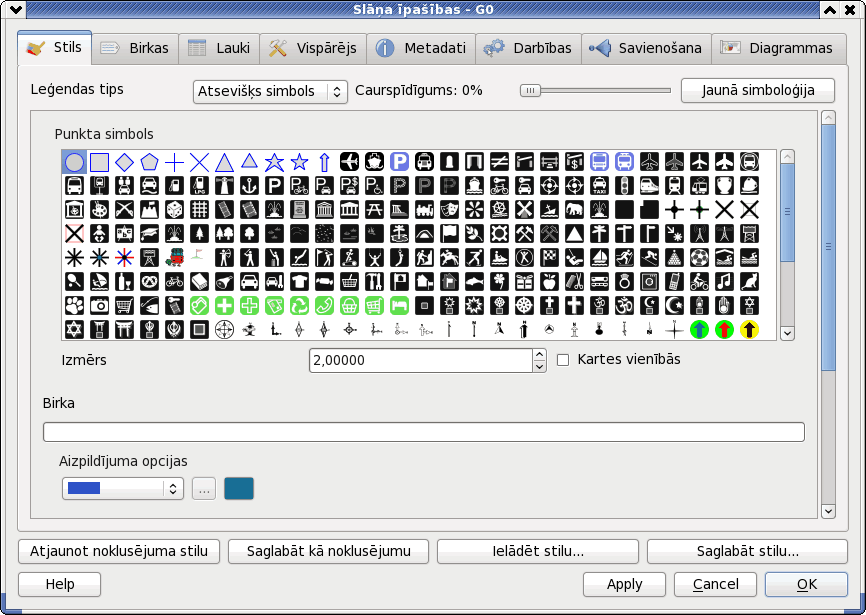Choose the elephant symbol
The height and width of the screenshot is (615, 866).
pyautogui.click(x=574, y=210)
